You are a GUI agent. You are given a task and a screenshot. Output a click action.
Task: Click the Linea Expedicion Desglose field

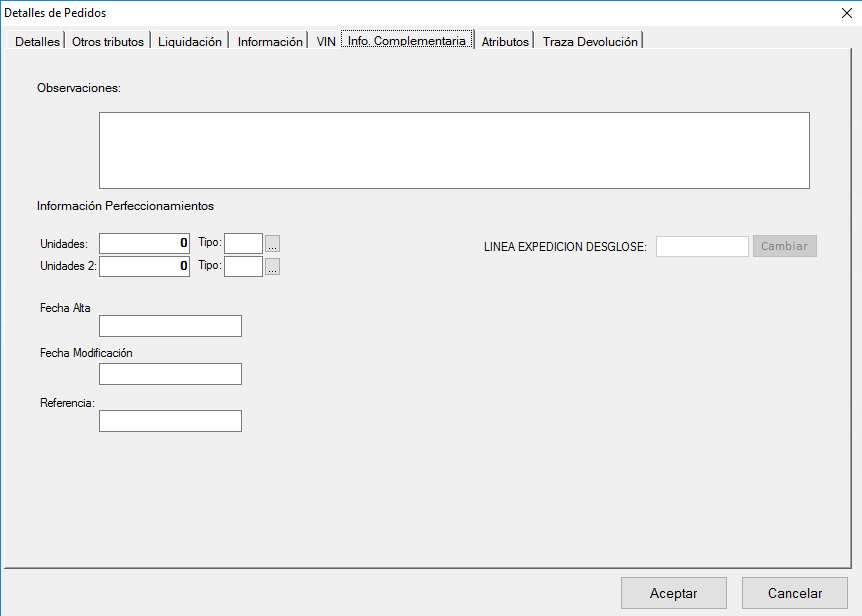[x=702, y=246]
